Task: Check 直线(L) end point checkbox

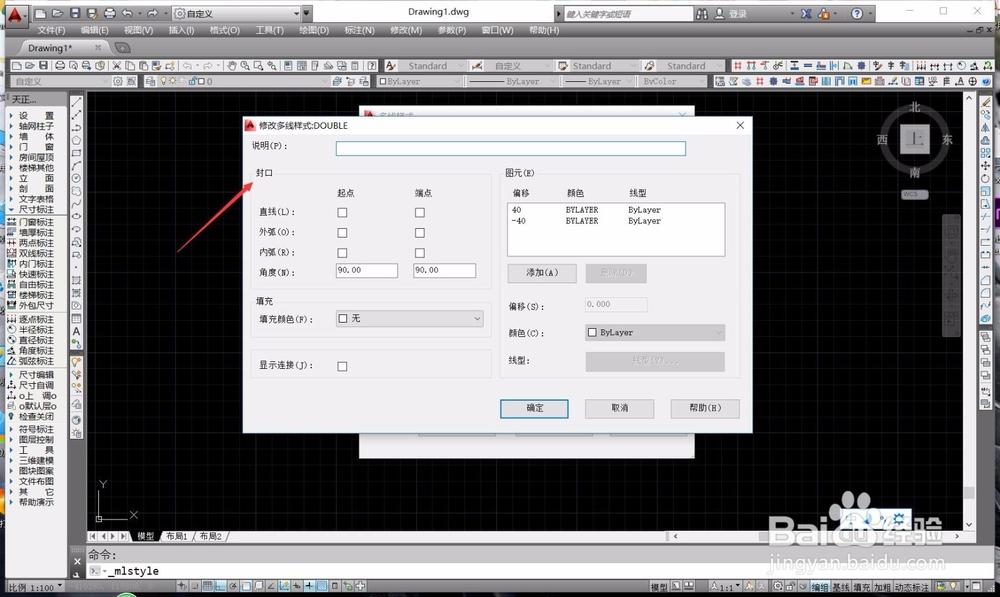Action: [x=420, y=212]
